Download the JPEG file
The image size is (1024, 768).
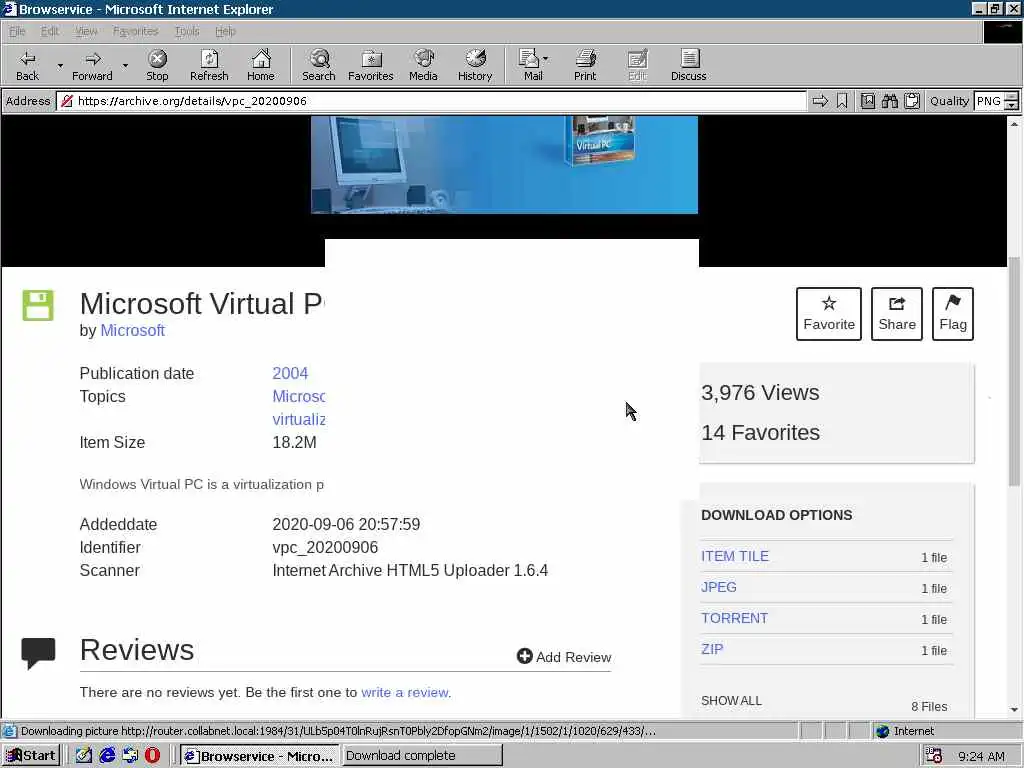pos(718,587)
